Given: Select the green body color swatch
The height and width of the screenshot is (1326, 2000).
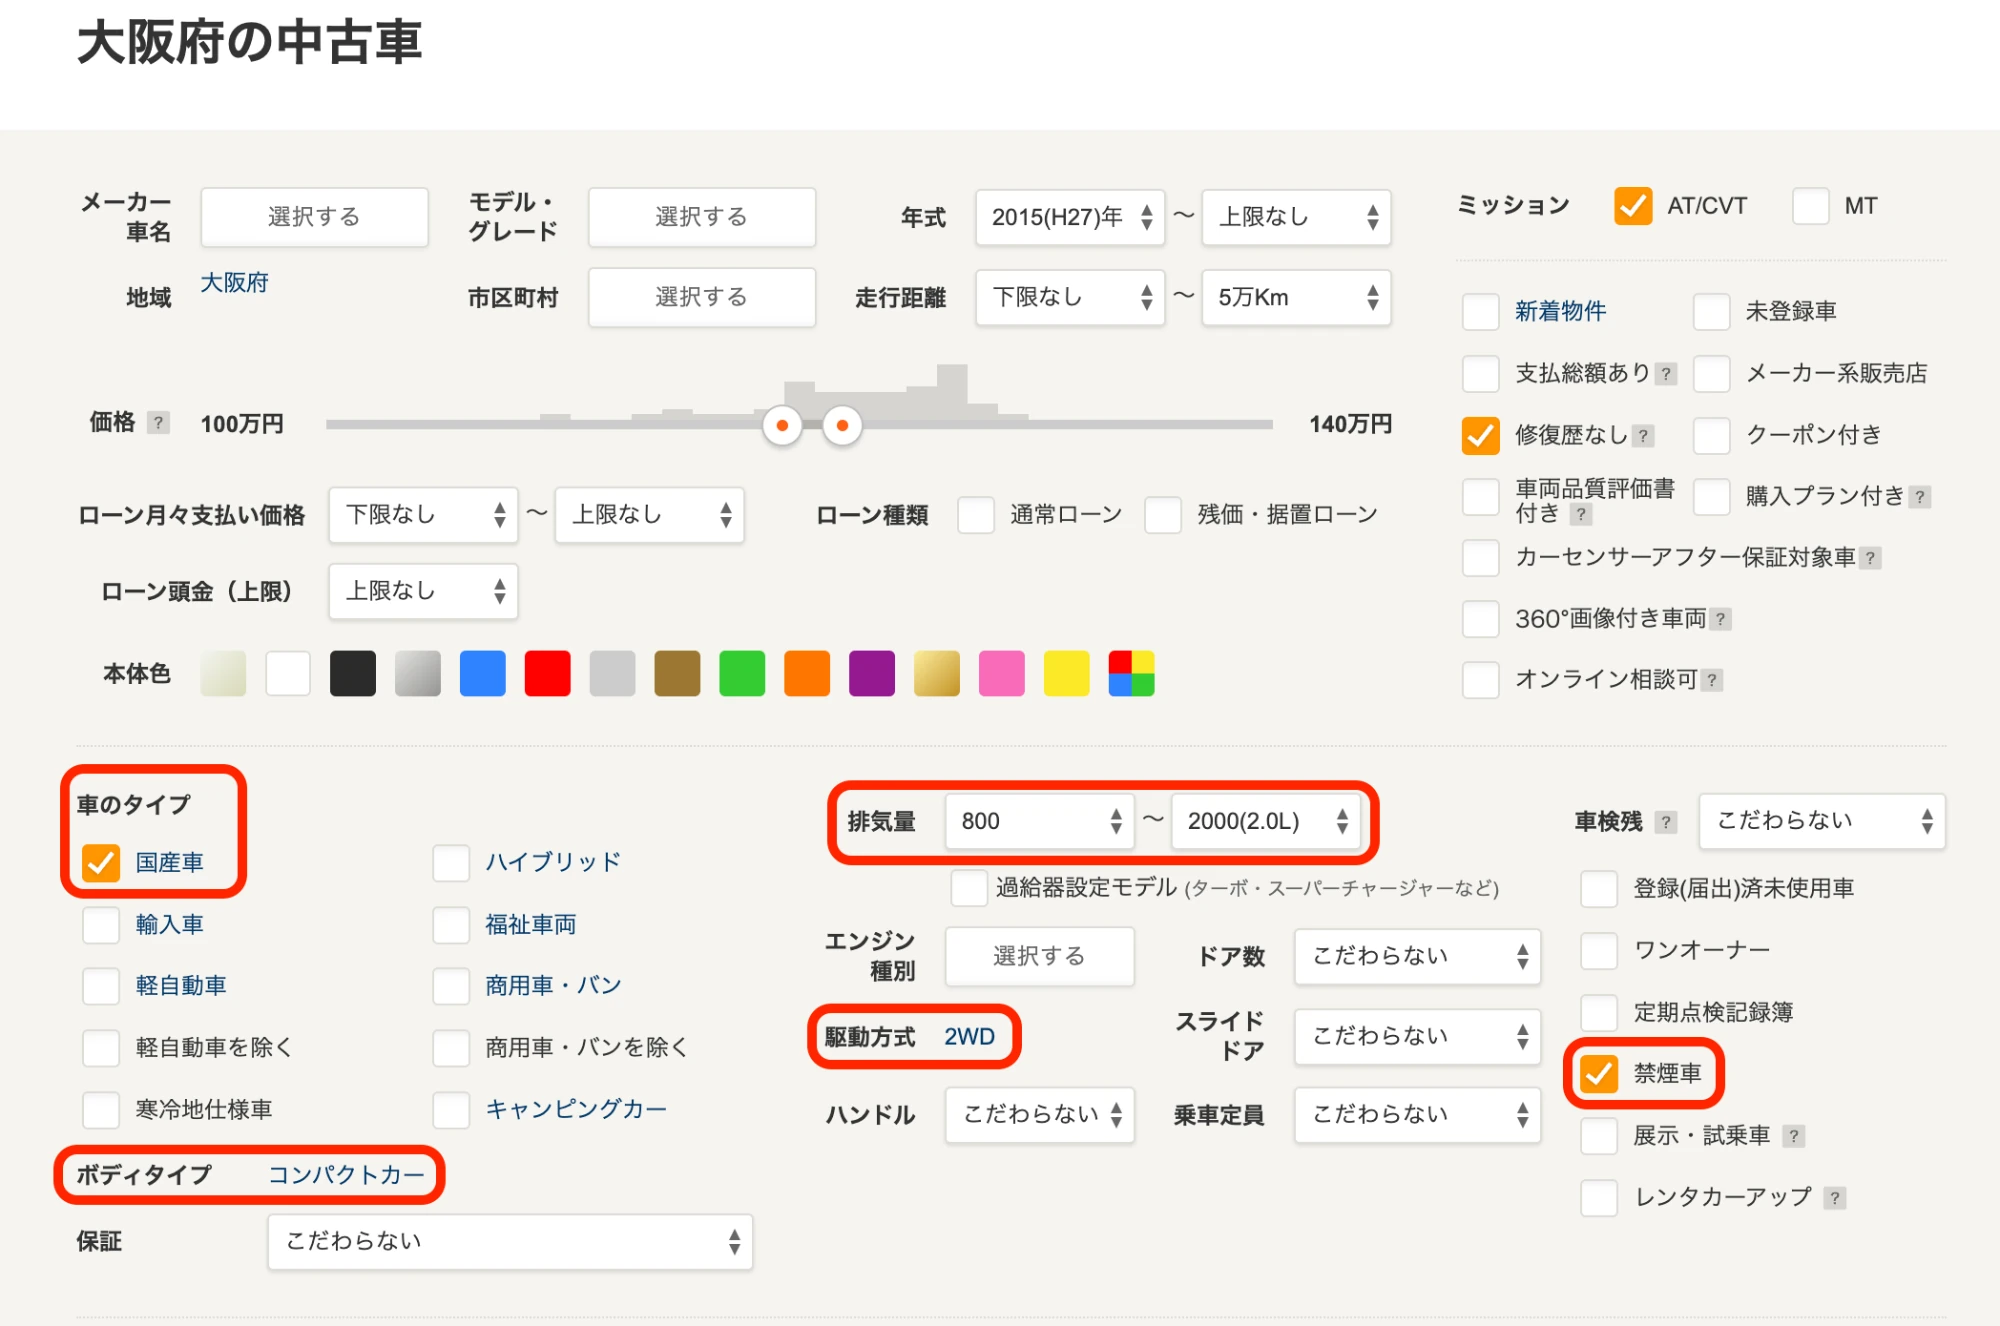Looking at the screenshot, I should 742,674.
